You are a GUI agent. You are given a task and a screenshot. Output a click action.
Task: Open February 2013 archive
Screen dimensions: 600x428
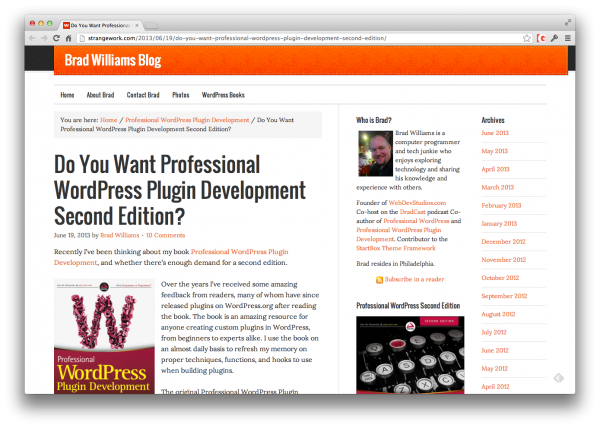click(501, 205)
